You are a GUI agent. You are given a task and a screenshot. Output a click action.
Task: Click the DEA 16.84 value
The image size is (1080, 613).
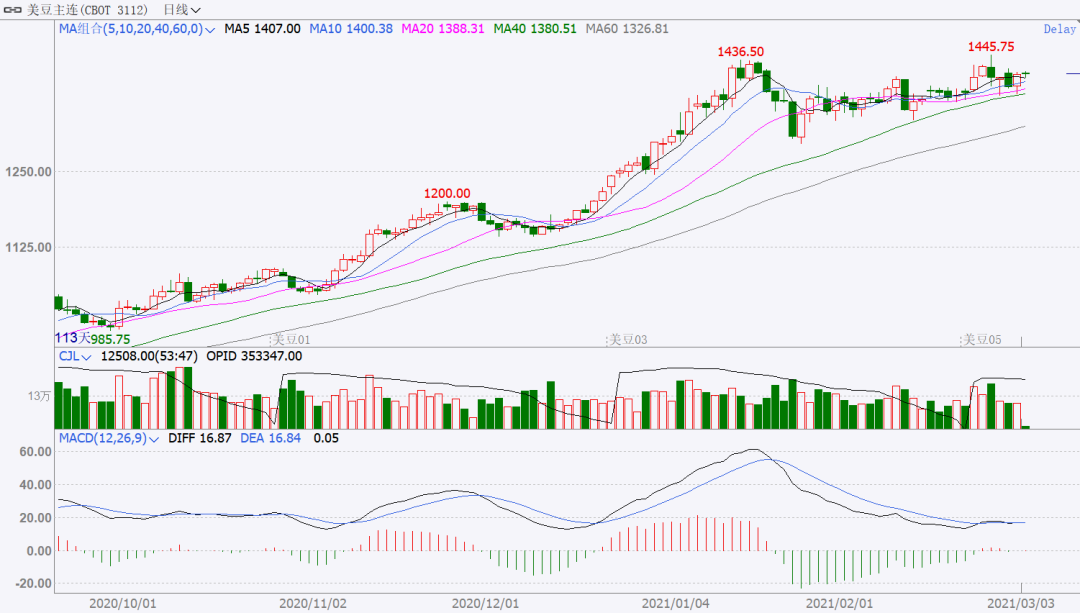click(271, 438)
